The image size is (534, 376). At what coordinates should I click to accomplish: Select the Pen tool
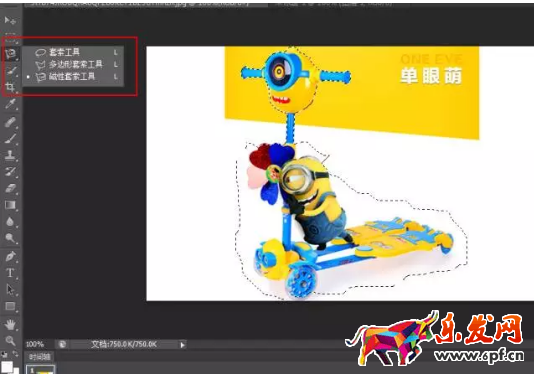pos(10,256)
